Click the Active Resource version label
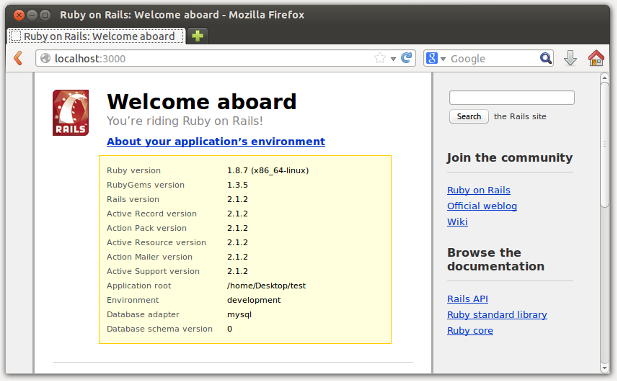 (x=156, y=242)
